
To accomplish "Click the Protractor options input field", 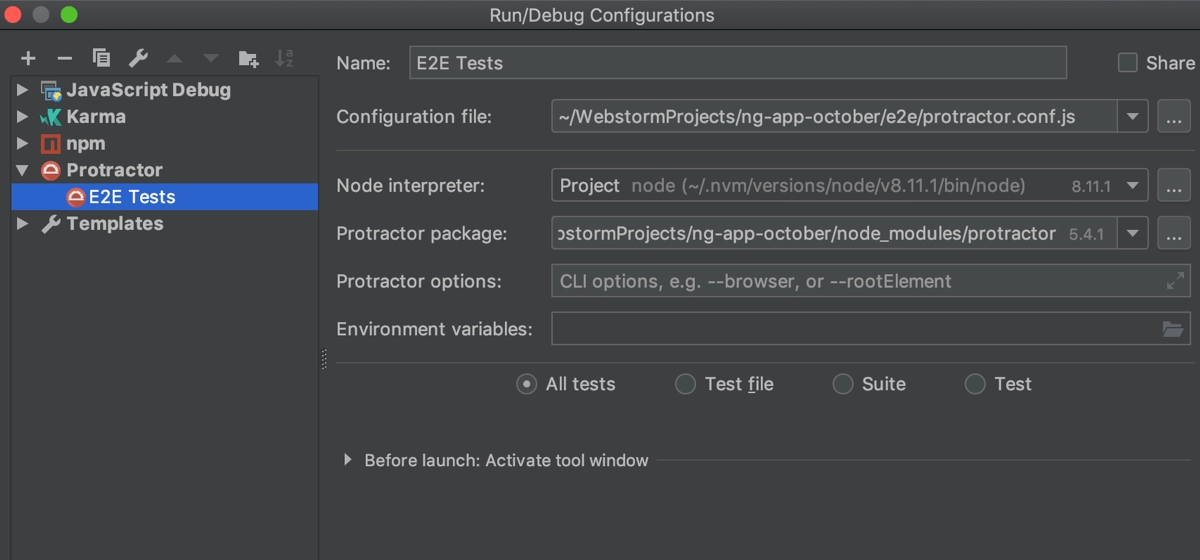I will (x=871, y=282).
